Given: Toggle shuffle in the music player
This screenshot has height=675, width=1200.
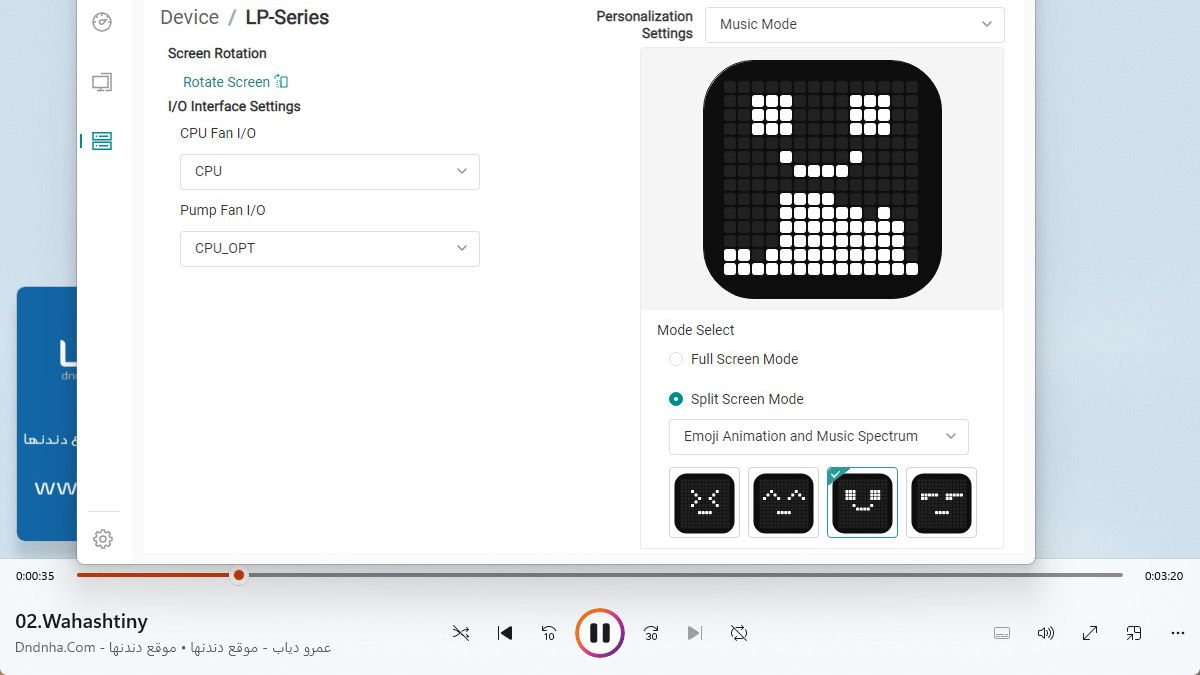Looking at the screenshot, I should (461, 633).
